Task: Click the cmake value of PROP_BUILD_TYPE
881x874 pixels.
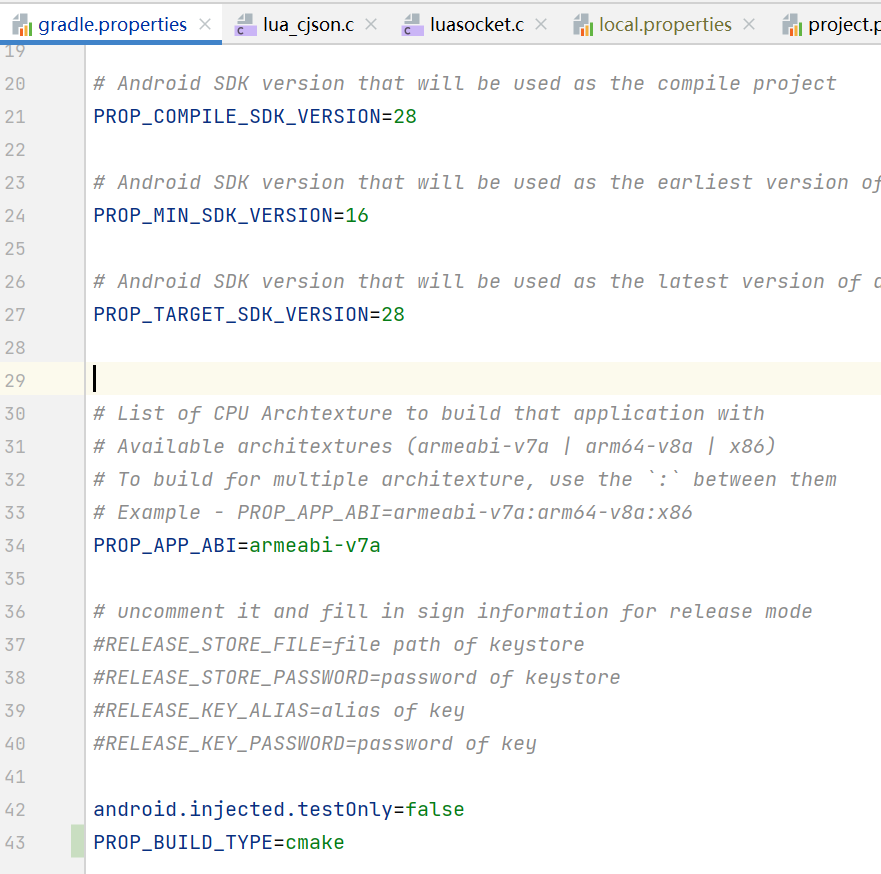Action: click(315, 842)
